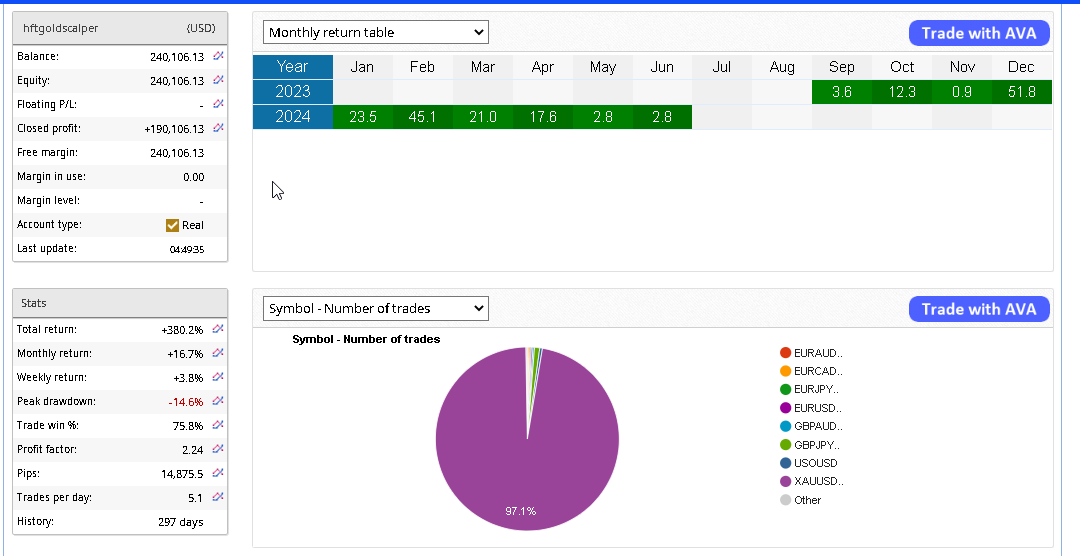Screen dimensions: 1080x556
Task: Select the 2023 year row header
Action: click(292, 92)
